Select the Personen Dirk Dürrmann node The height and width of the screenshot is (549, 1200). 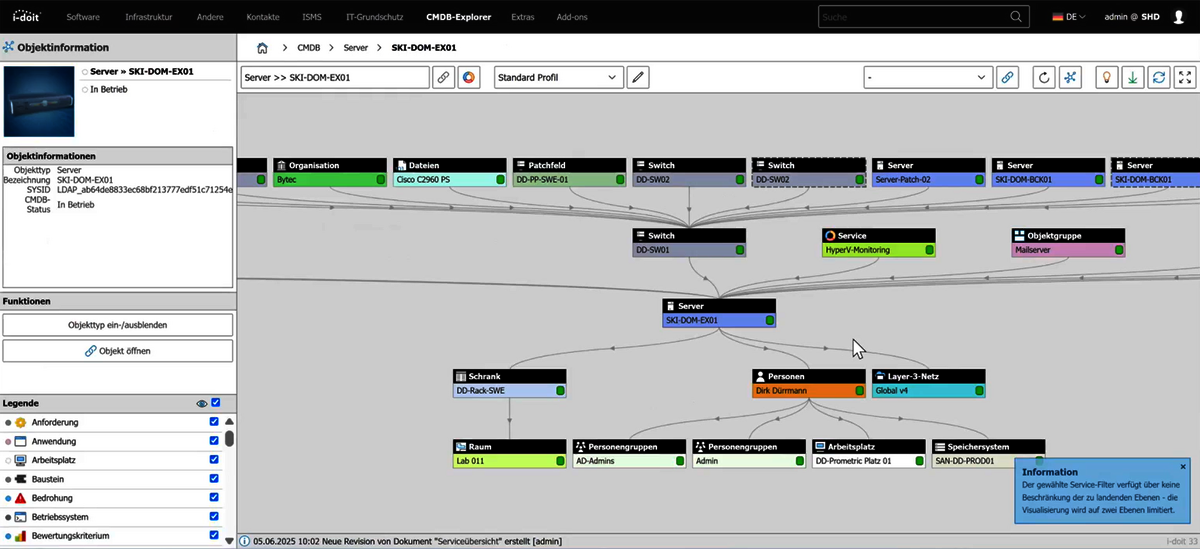click(x=809, y=383)
